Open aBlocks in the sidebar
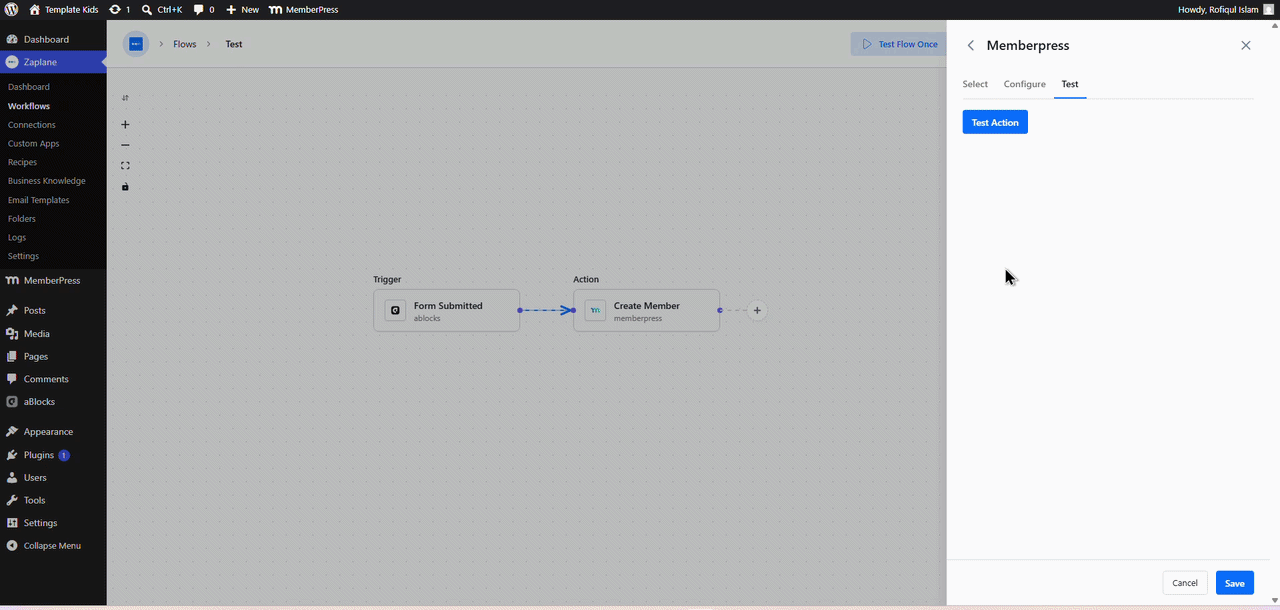Viewport: 1280px width, 610px height. point(53,402)
